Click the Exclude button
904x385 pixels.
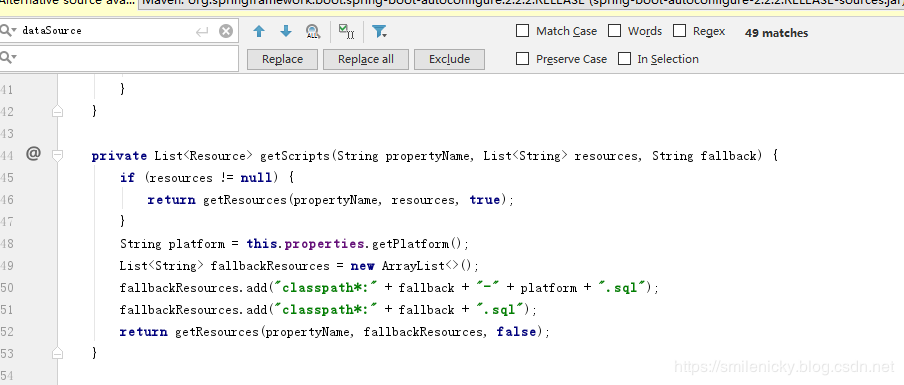[x=449, y=59]
